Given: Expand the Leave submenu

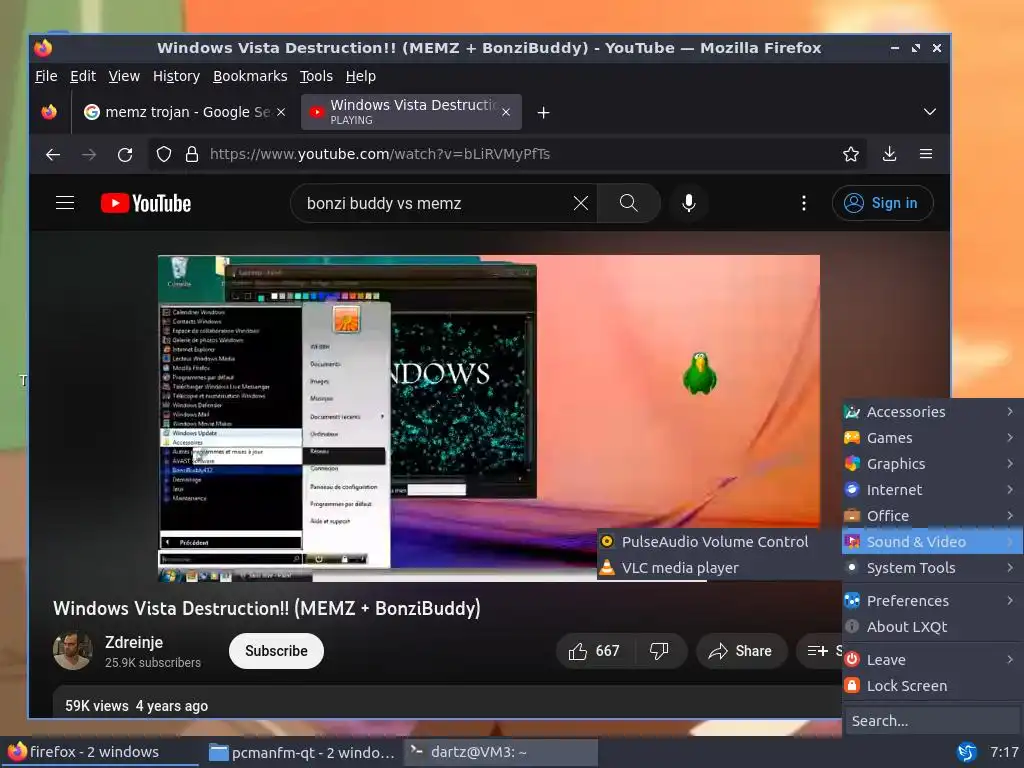Looking at the screenshot, I should (932, 660).
